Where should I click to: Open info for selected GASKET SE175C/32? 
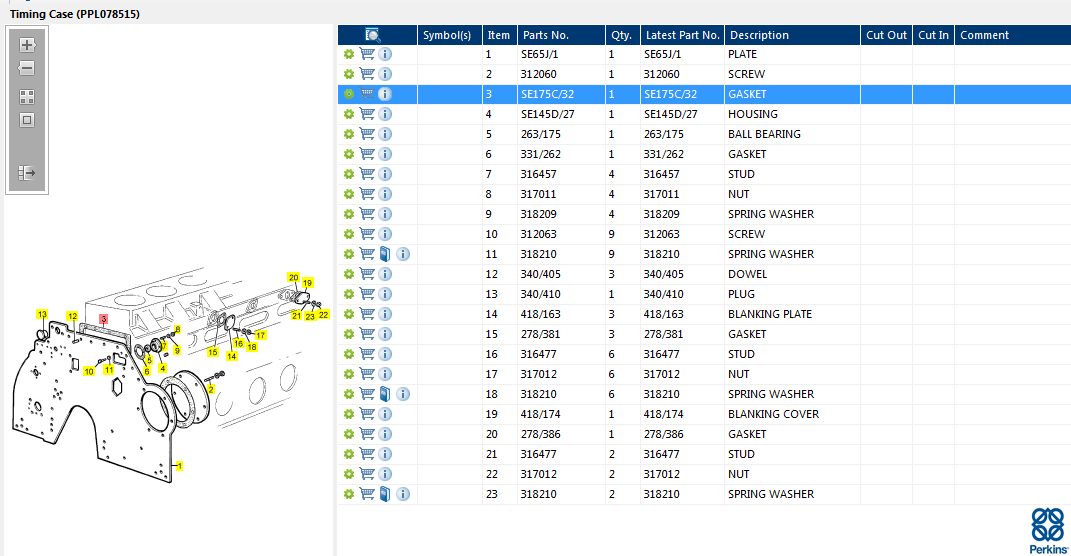click(385, 94)
